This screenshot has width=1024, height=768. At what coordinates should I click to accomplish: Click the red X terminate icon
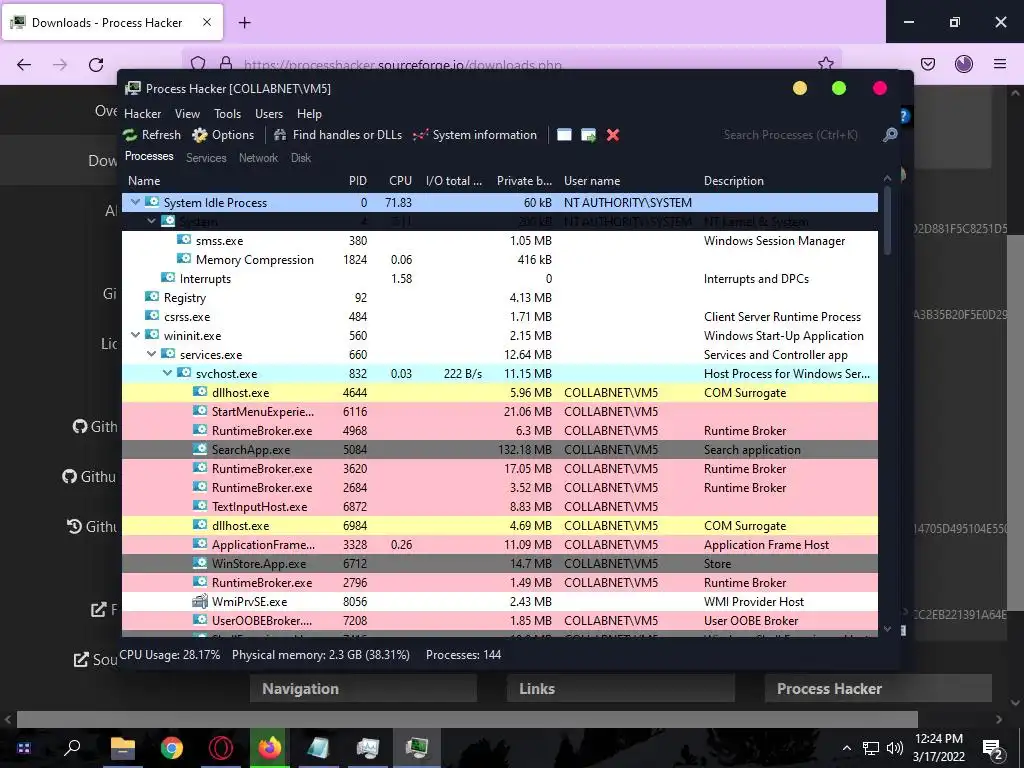tap(613, 135)
